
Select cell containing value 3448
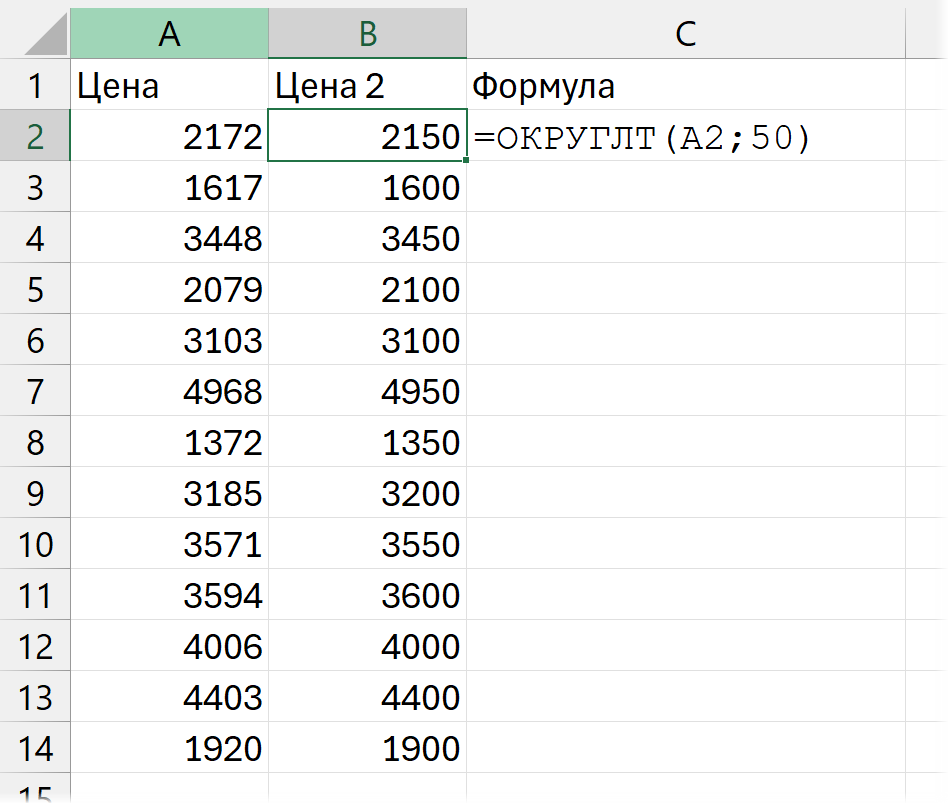169,239
